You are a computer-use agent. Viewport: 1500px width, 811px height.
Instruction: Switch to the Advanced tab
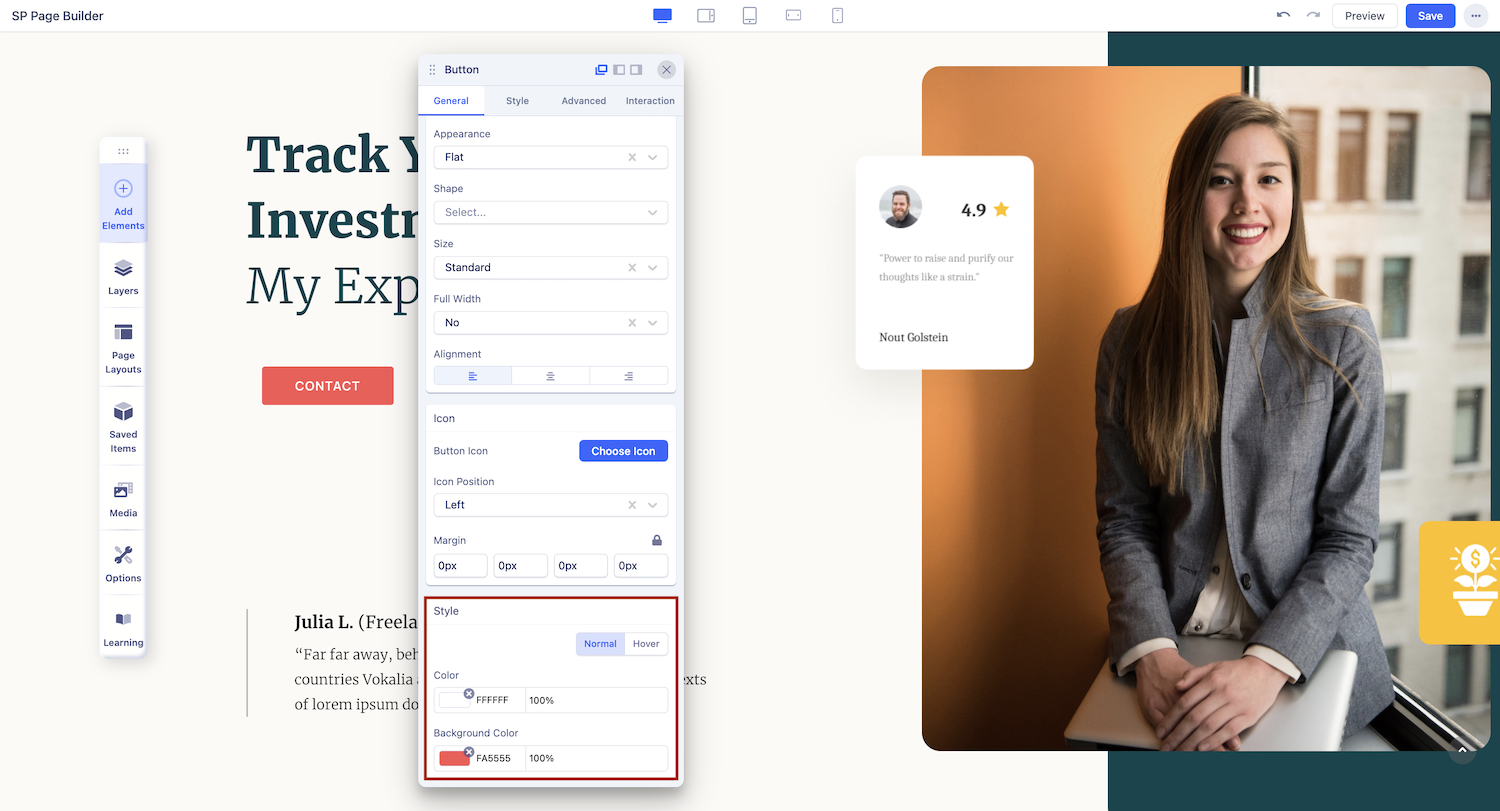pos(583,101)
